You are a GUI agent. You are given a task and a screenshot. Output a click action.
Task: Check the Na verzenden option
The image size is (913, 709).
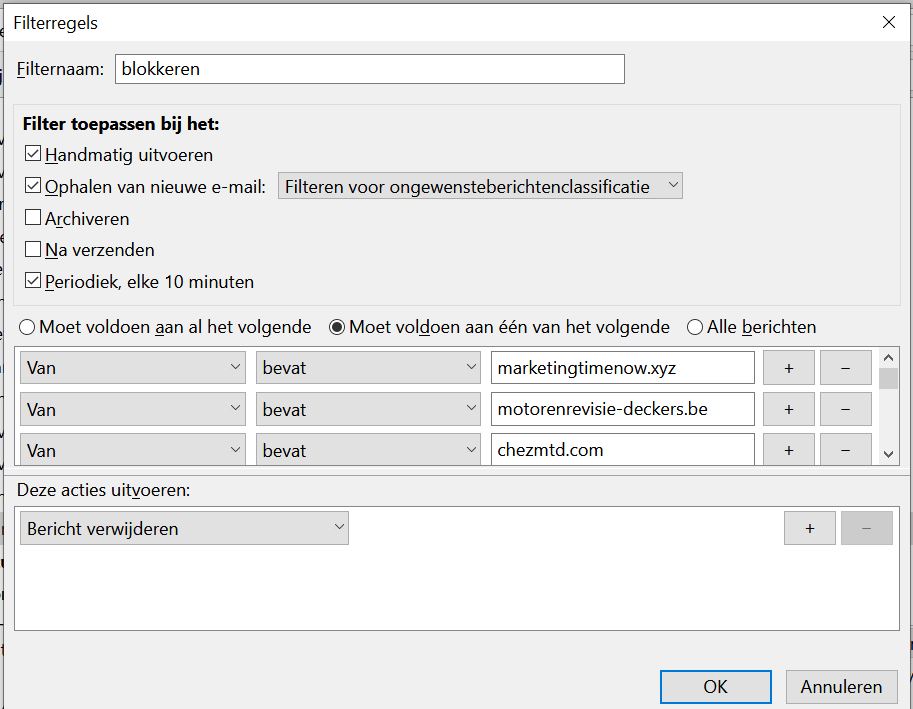click(x=32, y=250)
